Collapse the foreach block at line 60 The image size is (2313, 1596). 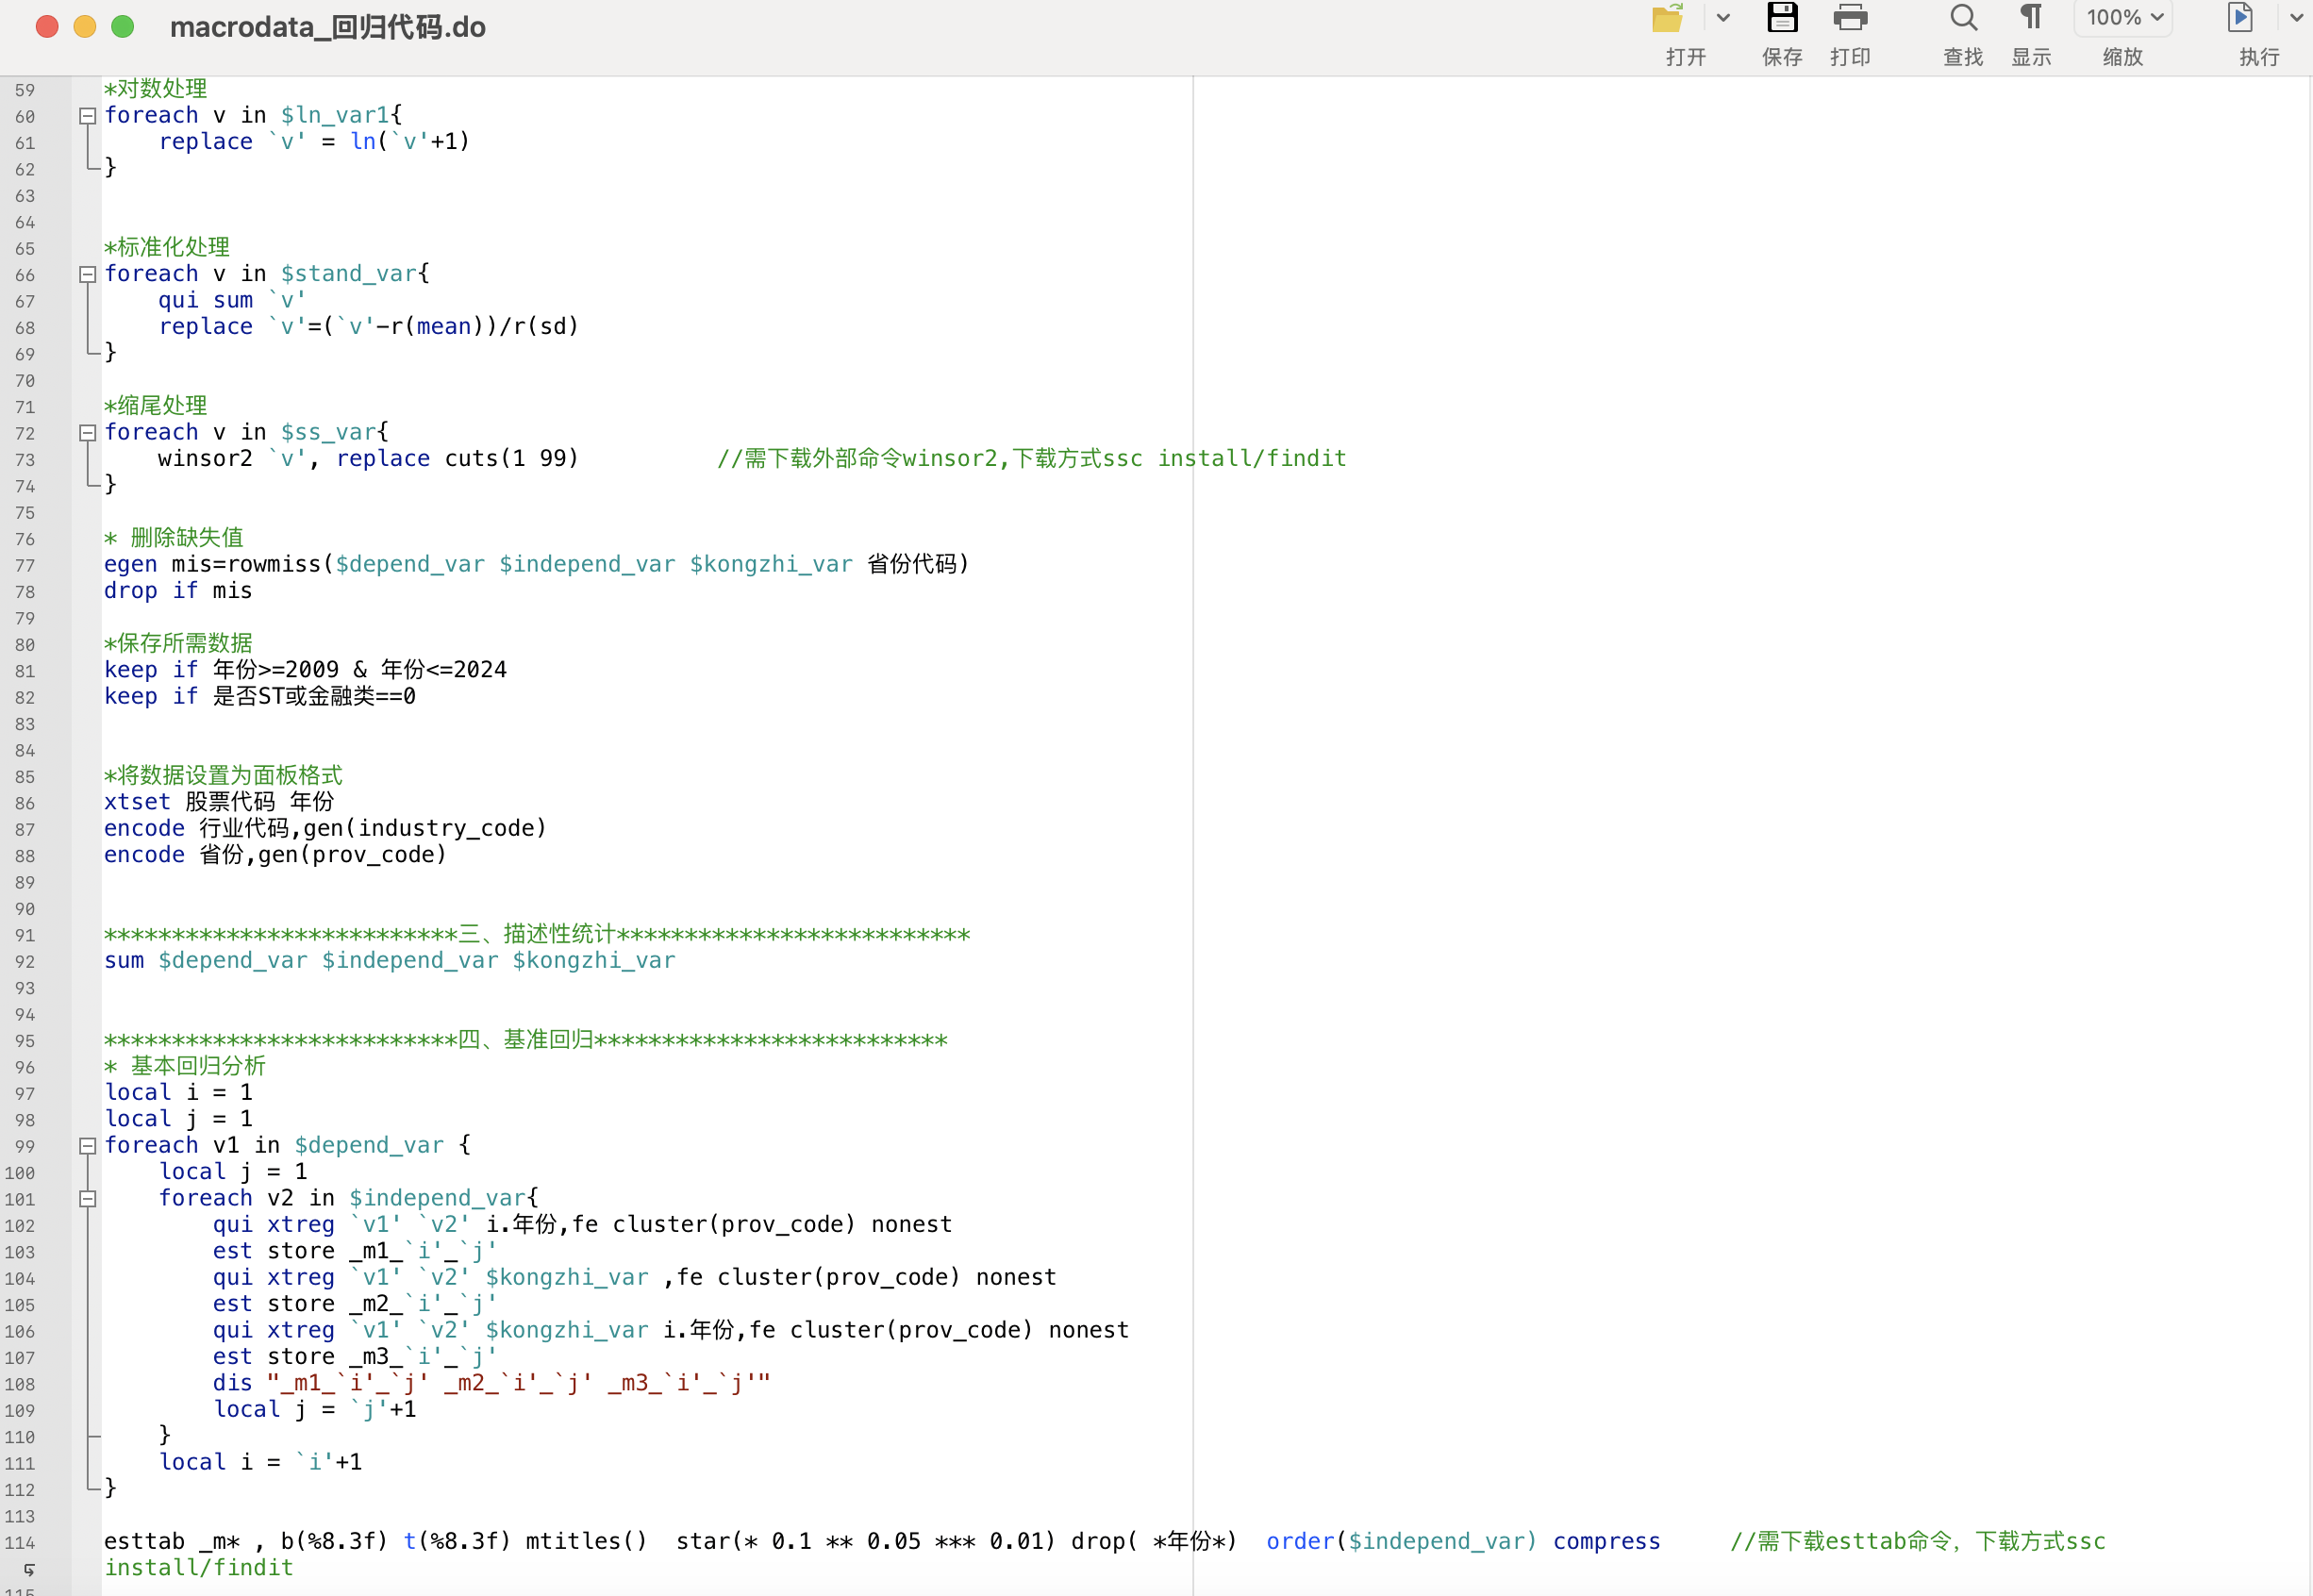tap(87, 116)
